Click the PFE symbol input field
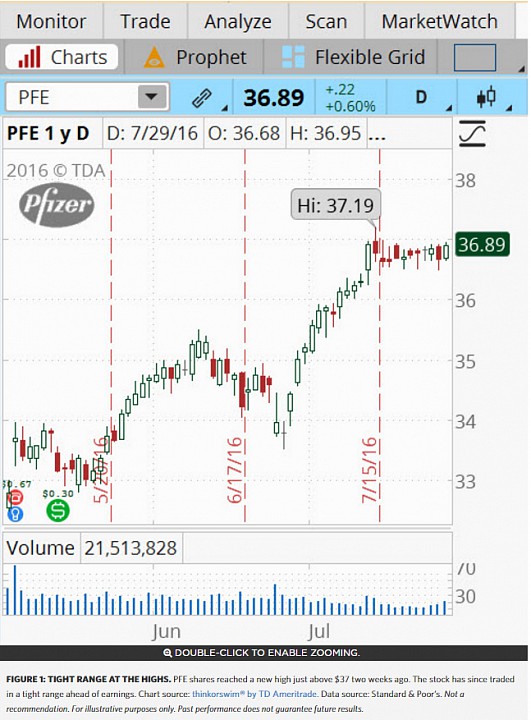Screen dimensions: 531x720 click(x=87, y=97)
